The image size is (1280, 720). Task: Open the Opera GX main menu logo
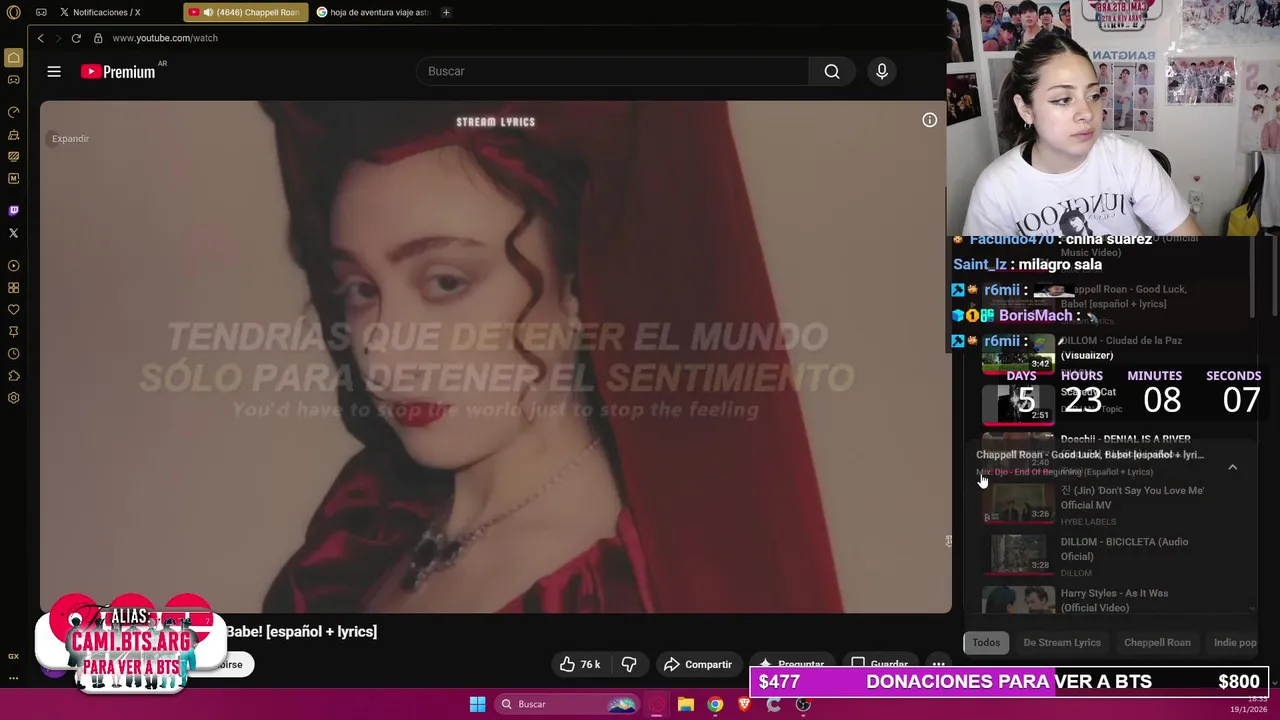[13, 12]
